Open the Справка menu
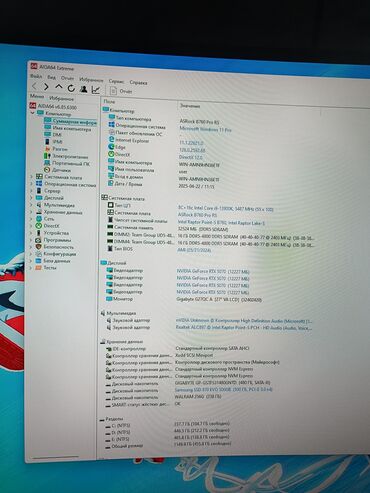 coord(138,82)
